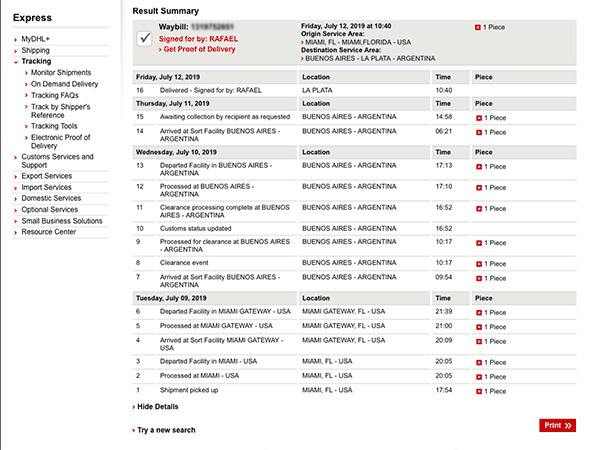Select 'Delivered - Signed for by: RAFAEL' row text

(x=210, y=91)
